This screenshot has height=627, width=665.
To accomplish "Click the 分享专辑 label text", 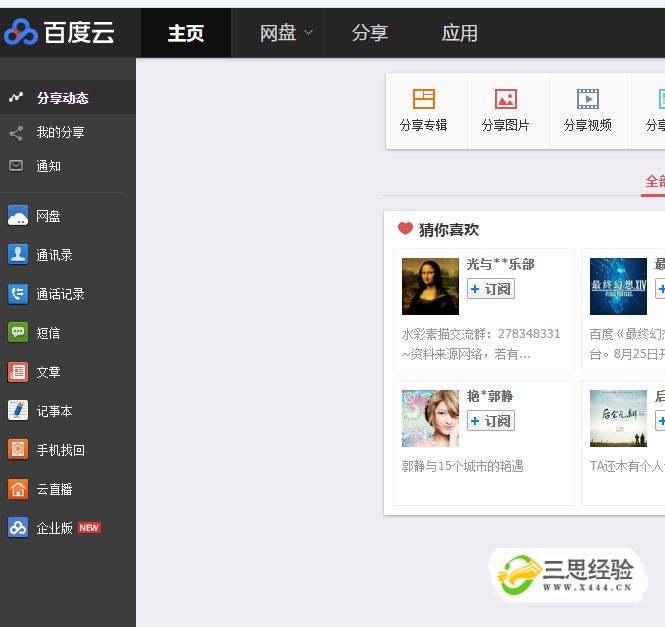I will click(424, 125).
